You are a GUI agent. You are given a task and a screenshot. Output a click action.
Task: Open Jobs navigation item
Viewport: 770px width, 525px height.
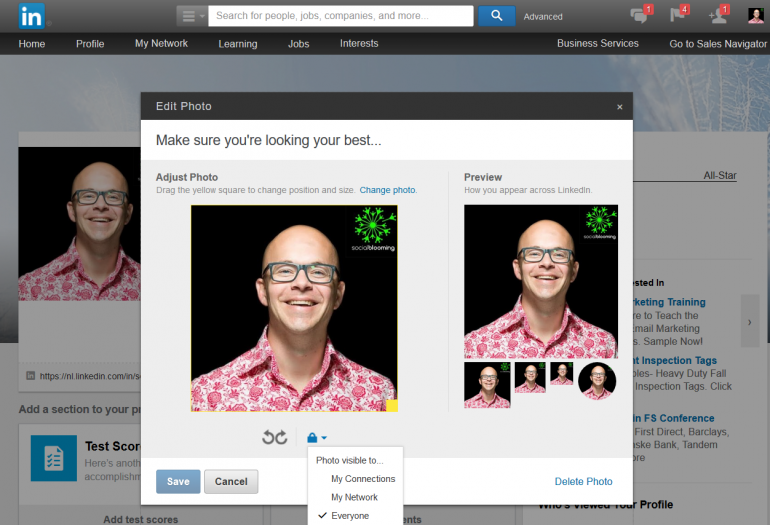click(299, 44)
